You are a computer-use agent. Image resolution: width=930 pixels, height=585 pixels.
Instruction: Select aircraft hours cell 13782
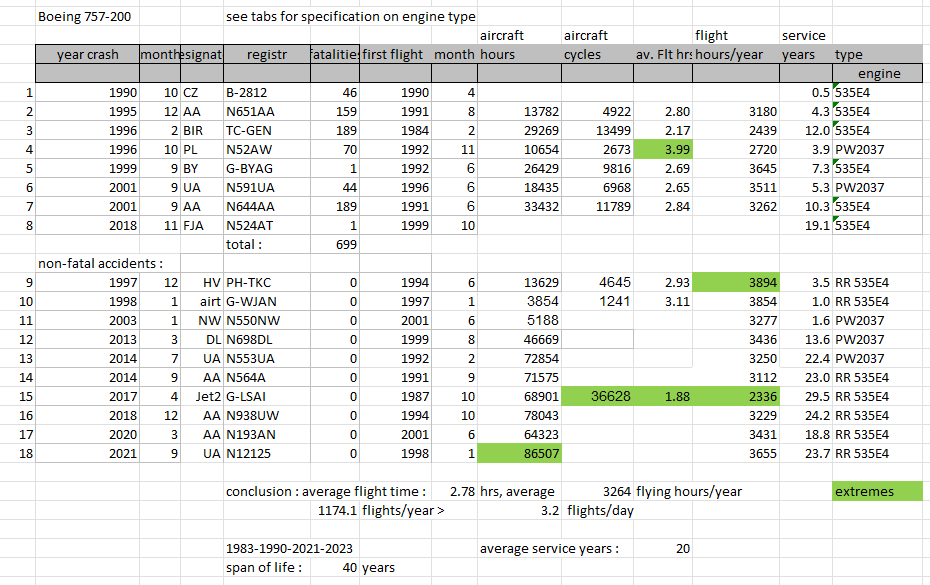(x=519, y=112)
